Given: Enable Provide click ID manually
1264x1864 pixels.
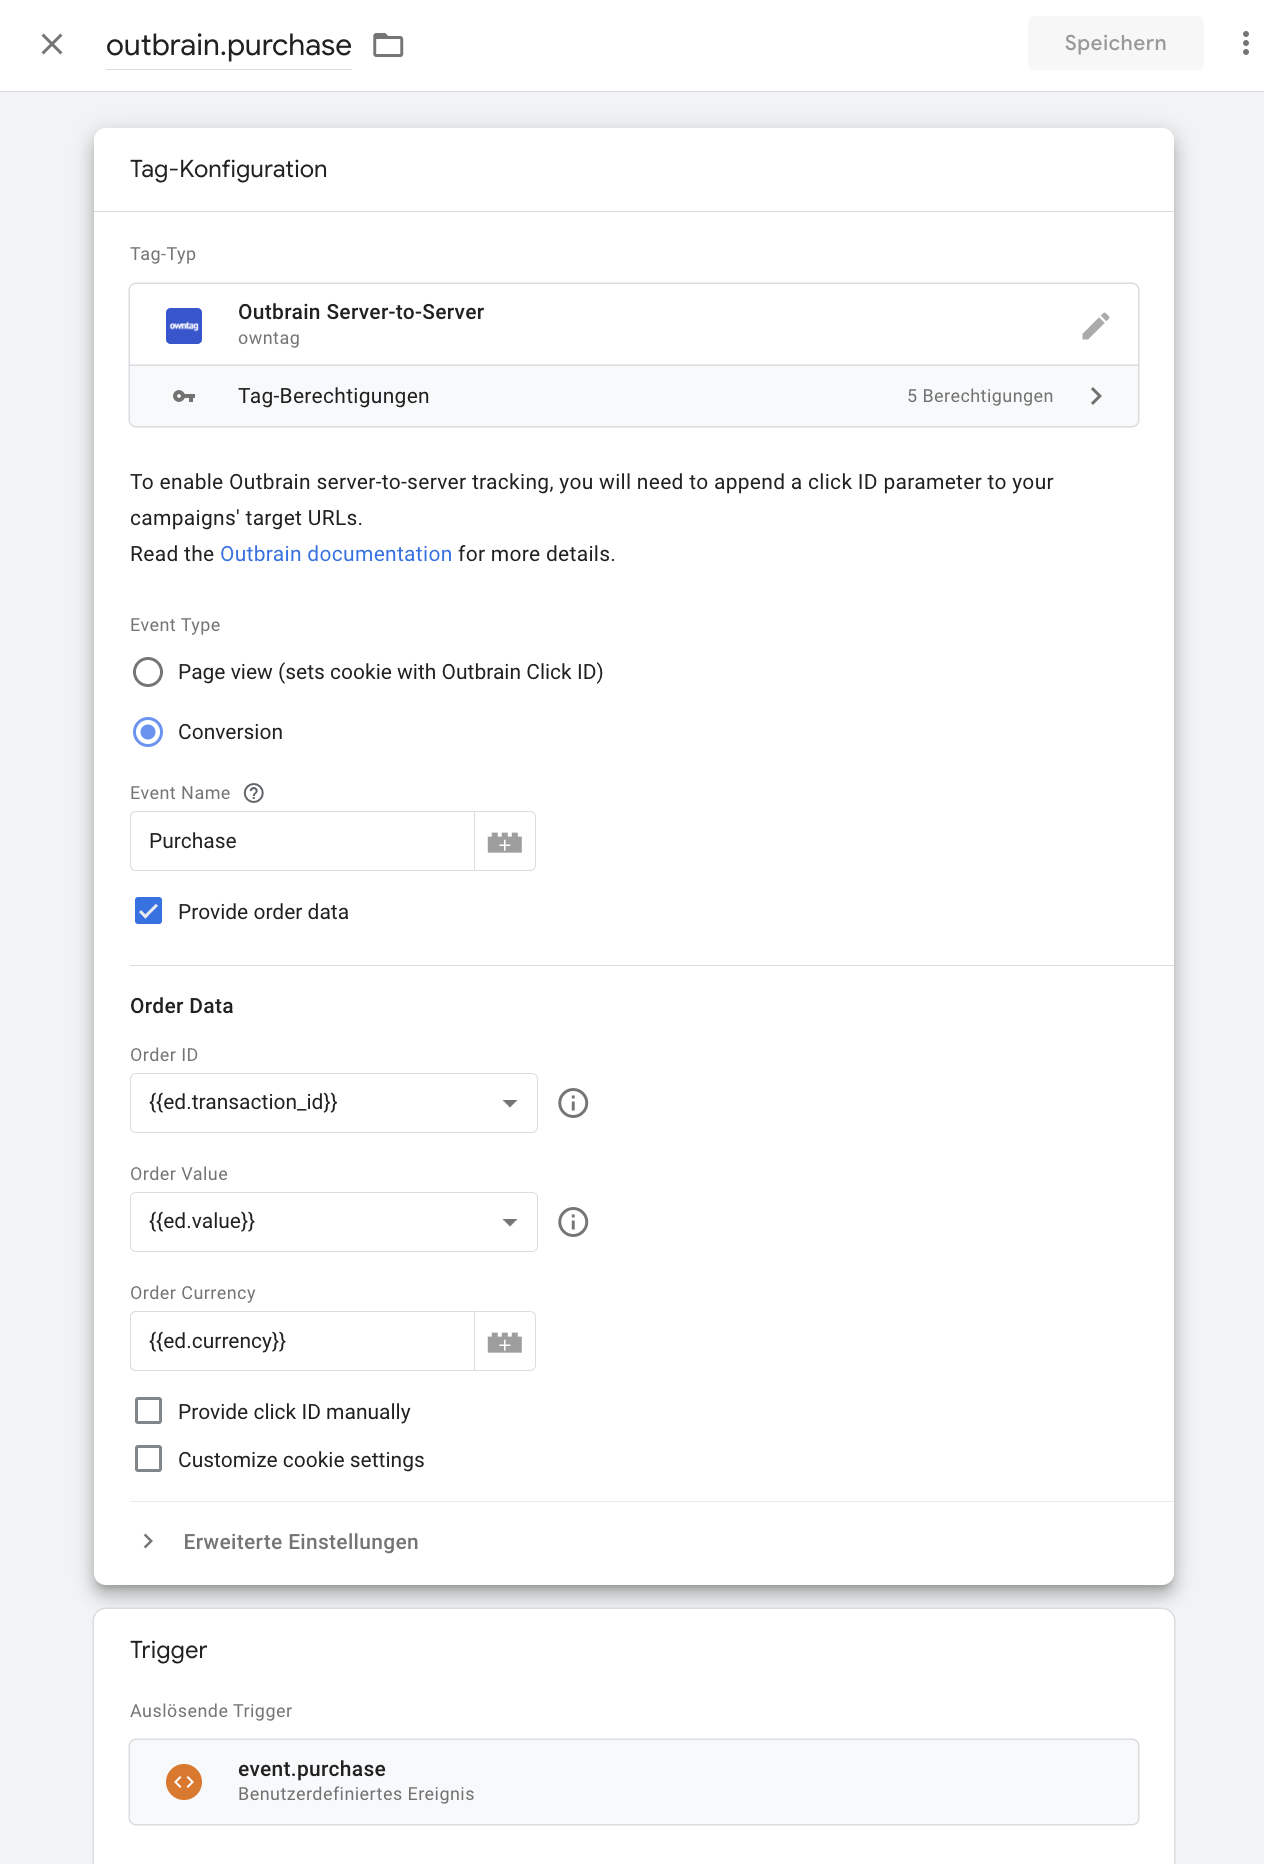Looking at the screenshot, I should (x=148, y=1411).
